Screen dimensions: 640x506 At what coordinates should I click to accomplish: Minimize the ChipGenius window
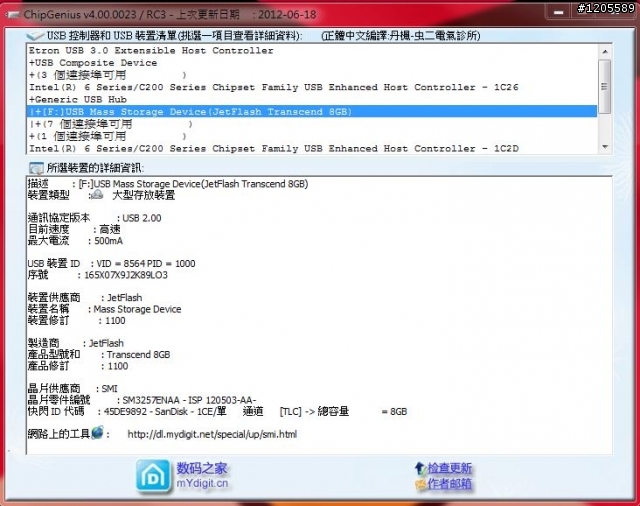(558, 13)
